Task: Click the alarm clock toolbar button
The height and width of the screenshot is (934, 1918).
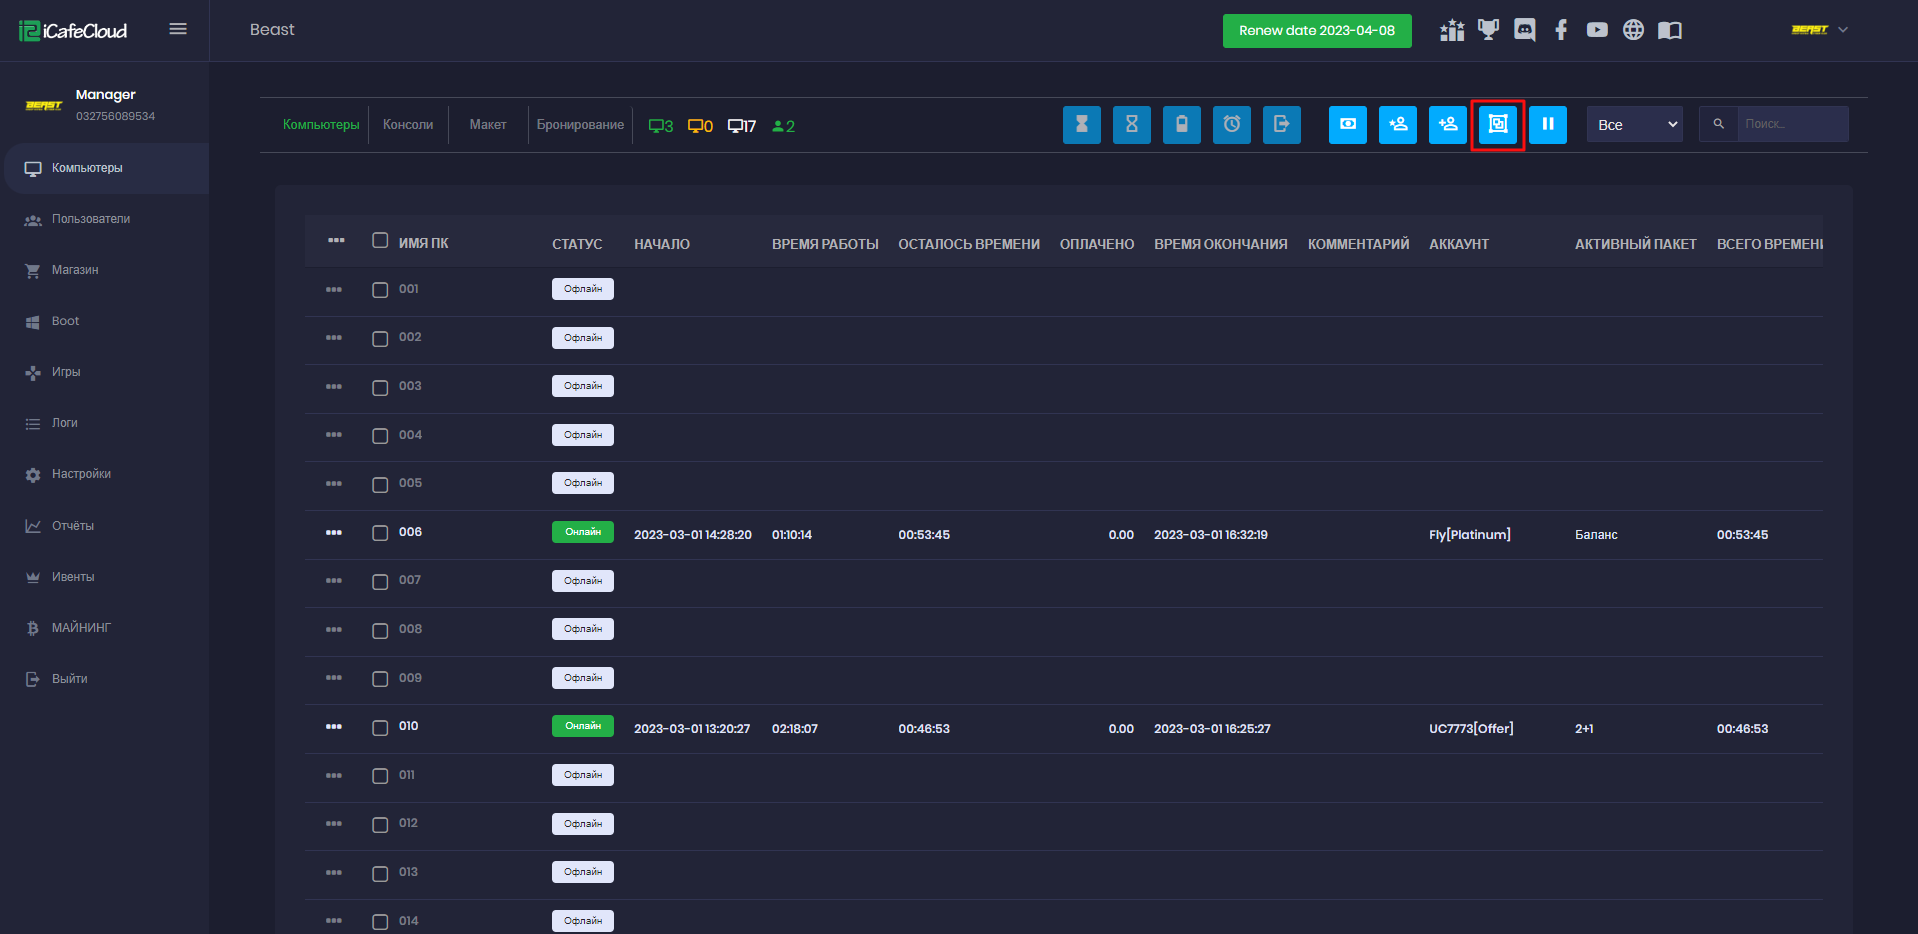Action: click(x=1231, y=125)
